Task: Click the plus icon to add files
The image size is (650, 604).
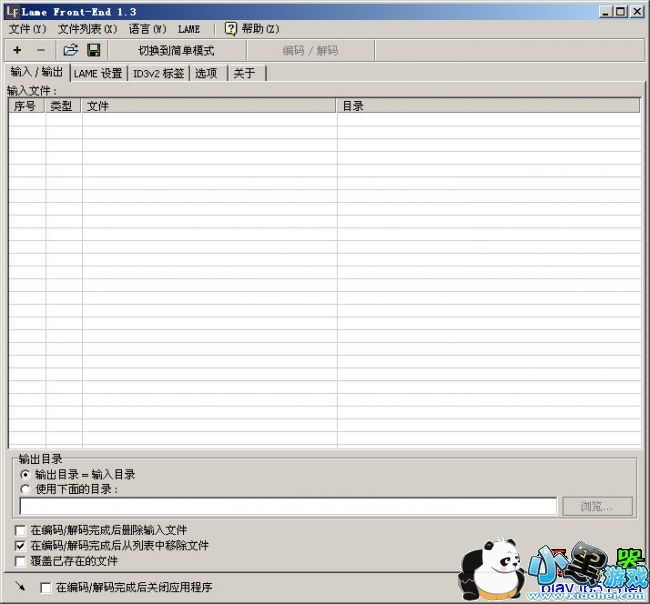Action: 17,51
